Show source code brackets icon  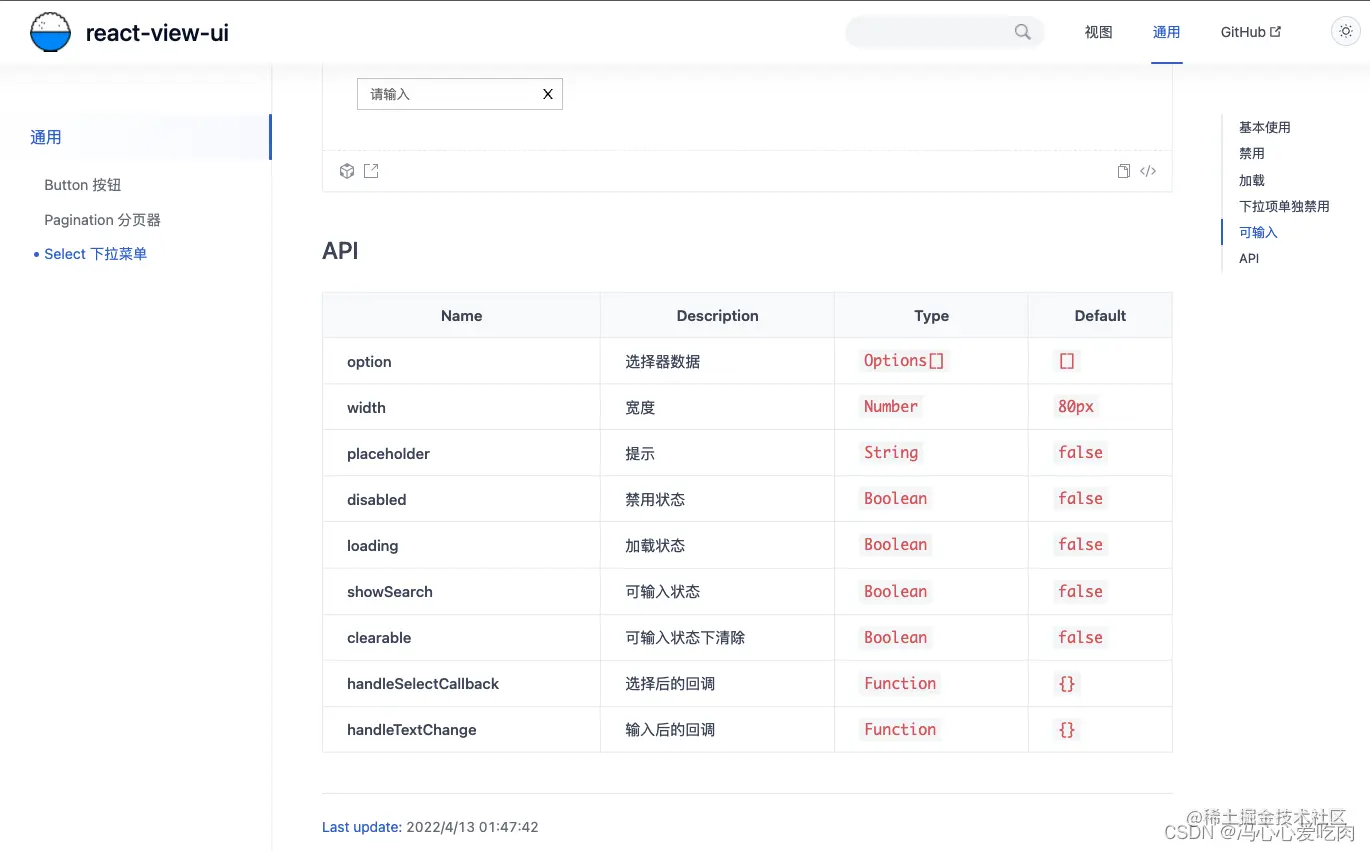1148,171
